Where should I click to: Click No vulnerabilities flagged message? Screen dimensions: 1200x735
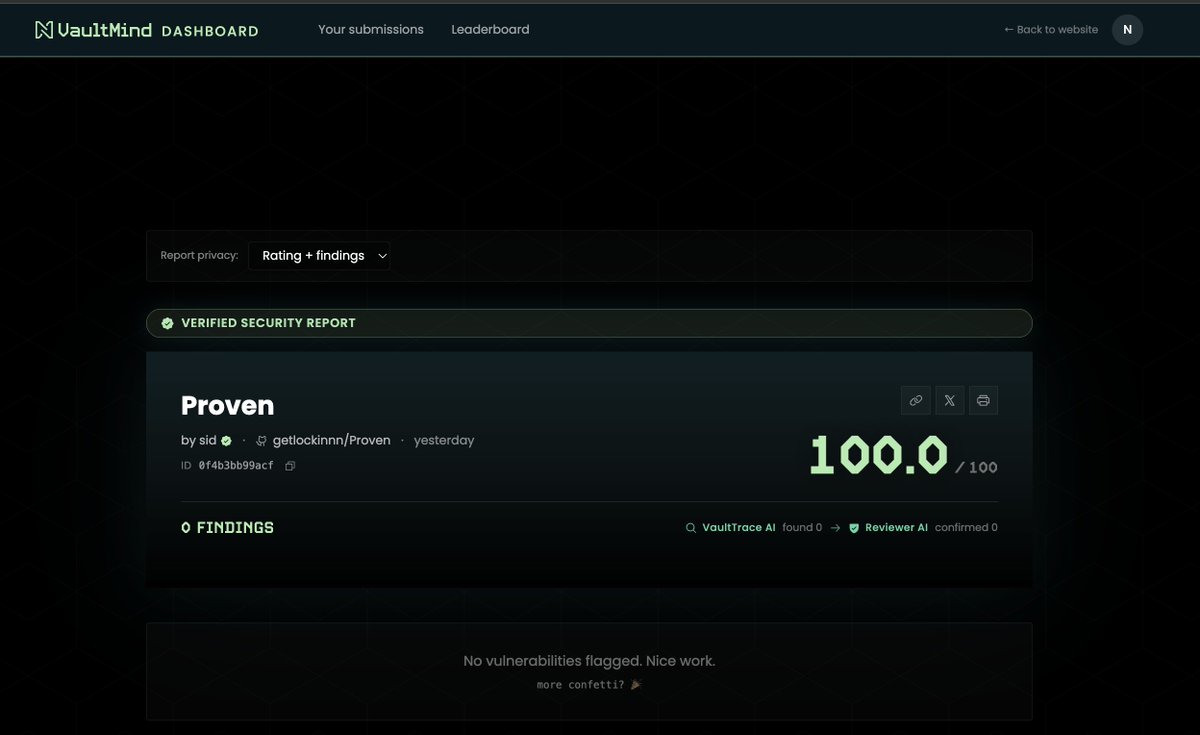pos(589,661)
